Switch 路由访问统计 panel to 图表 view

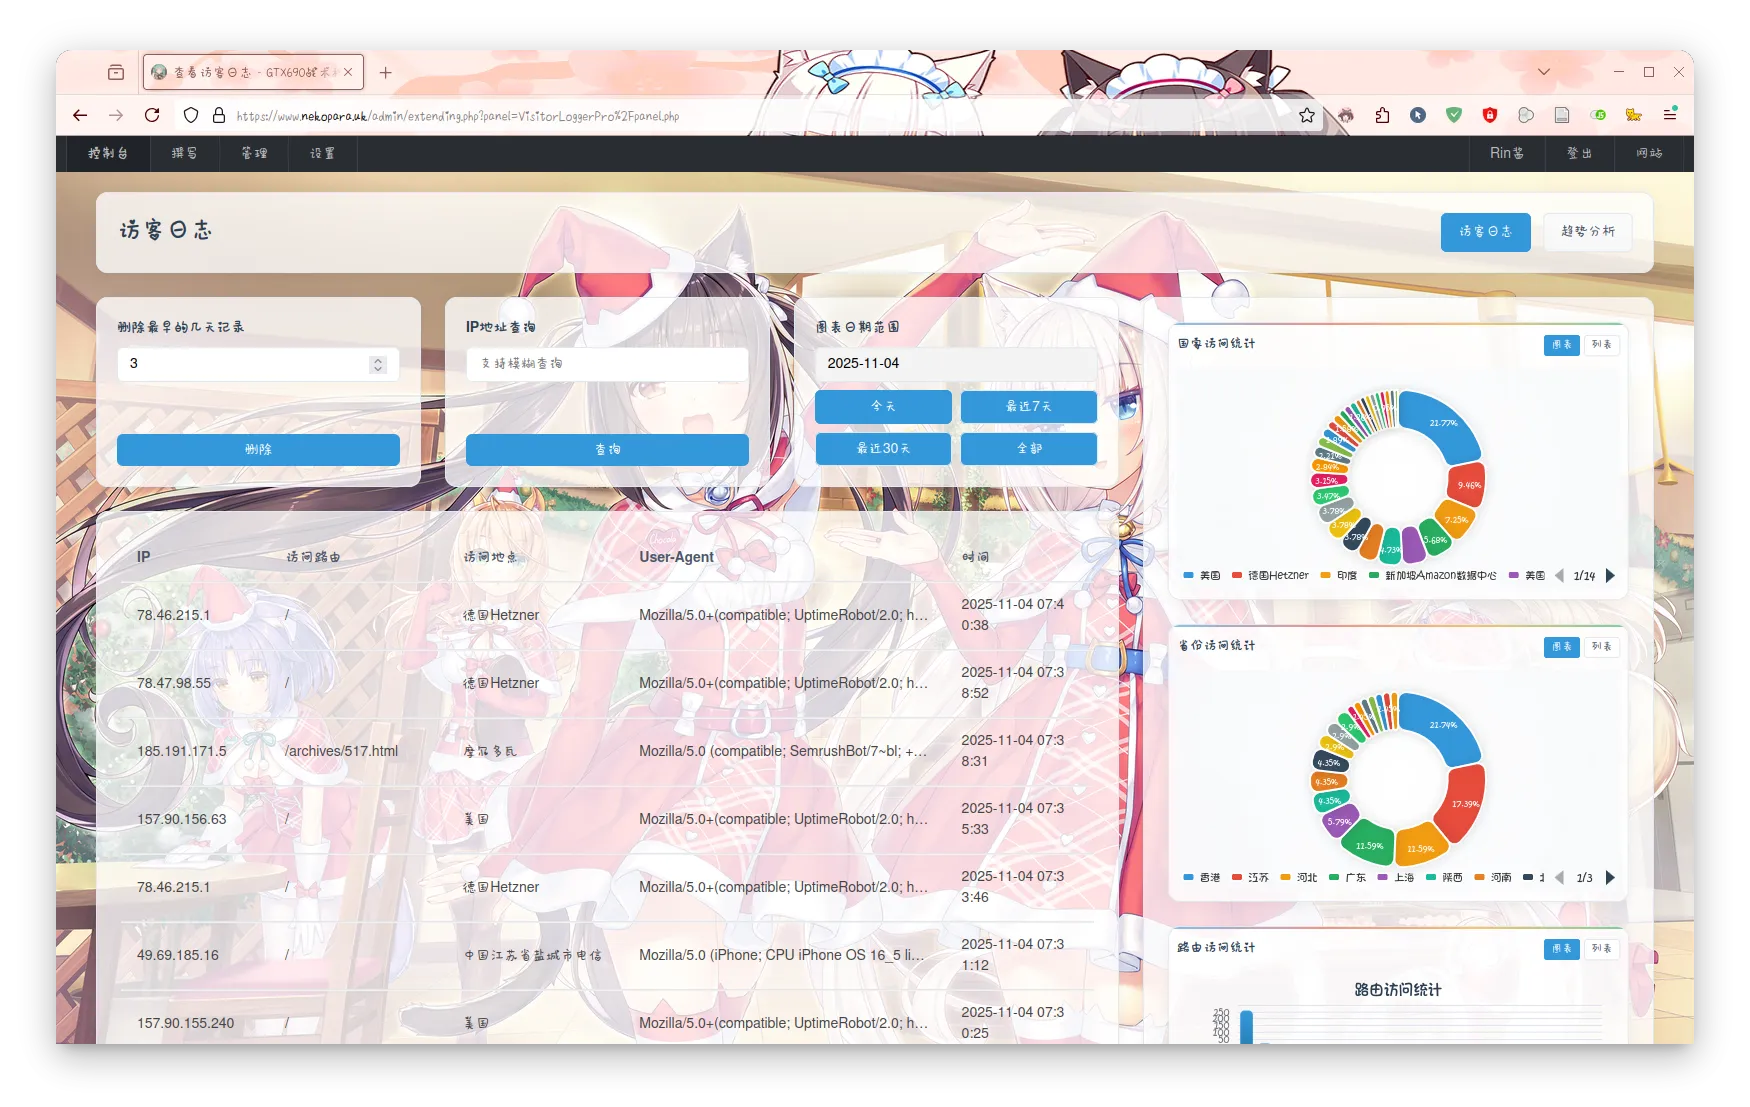click(x=1562, y=948)
